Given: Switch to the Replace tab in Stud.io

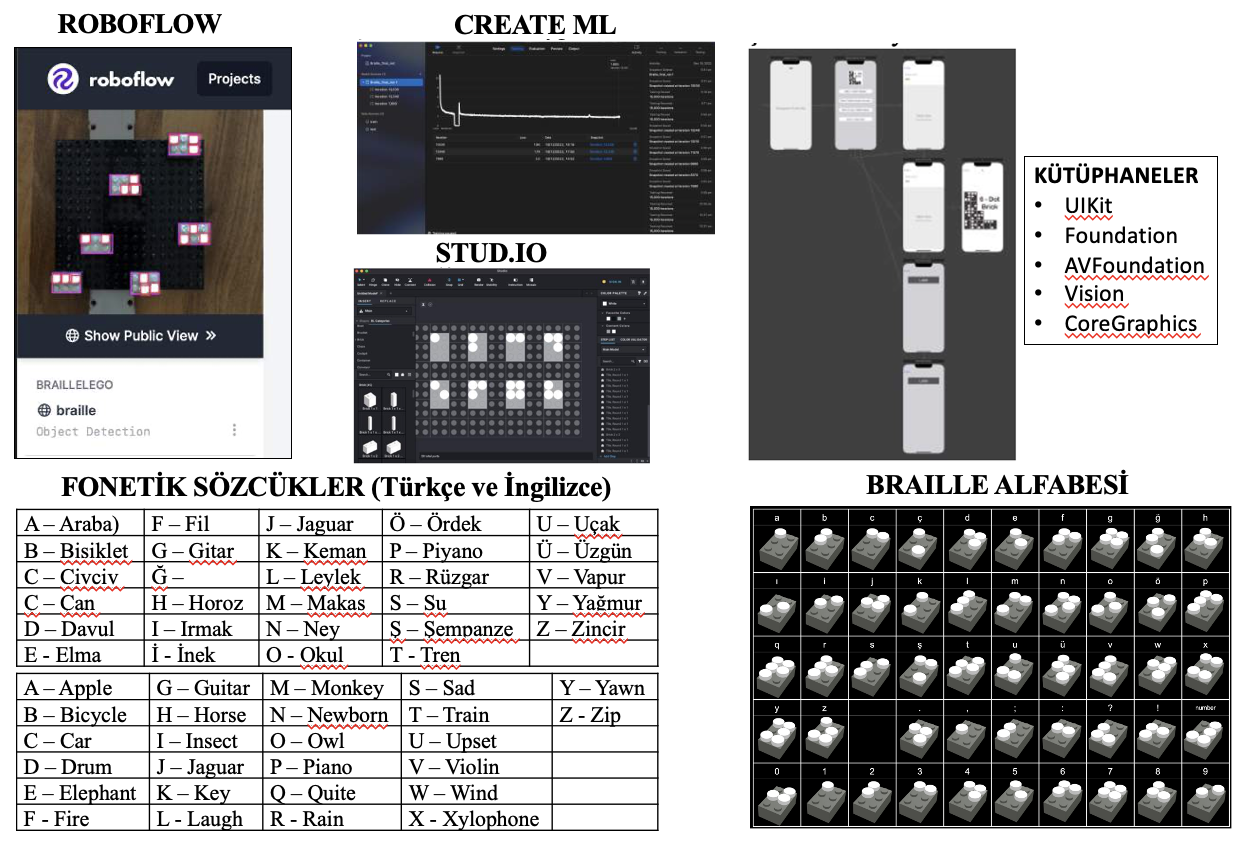Looking at the screenshot, I should [389, 299].
